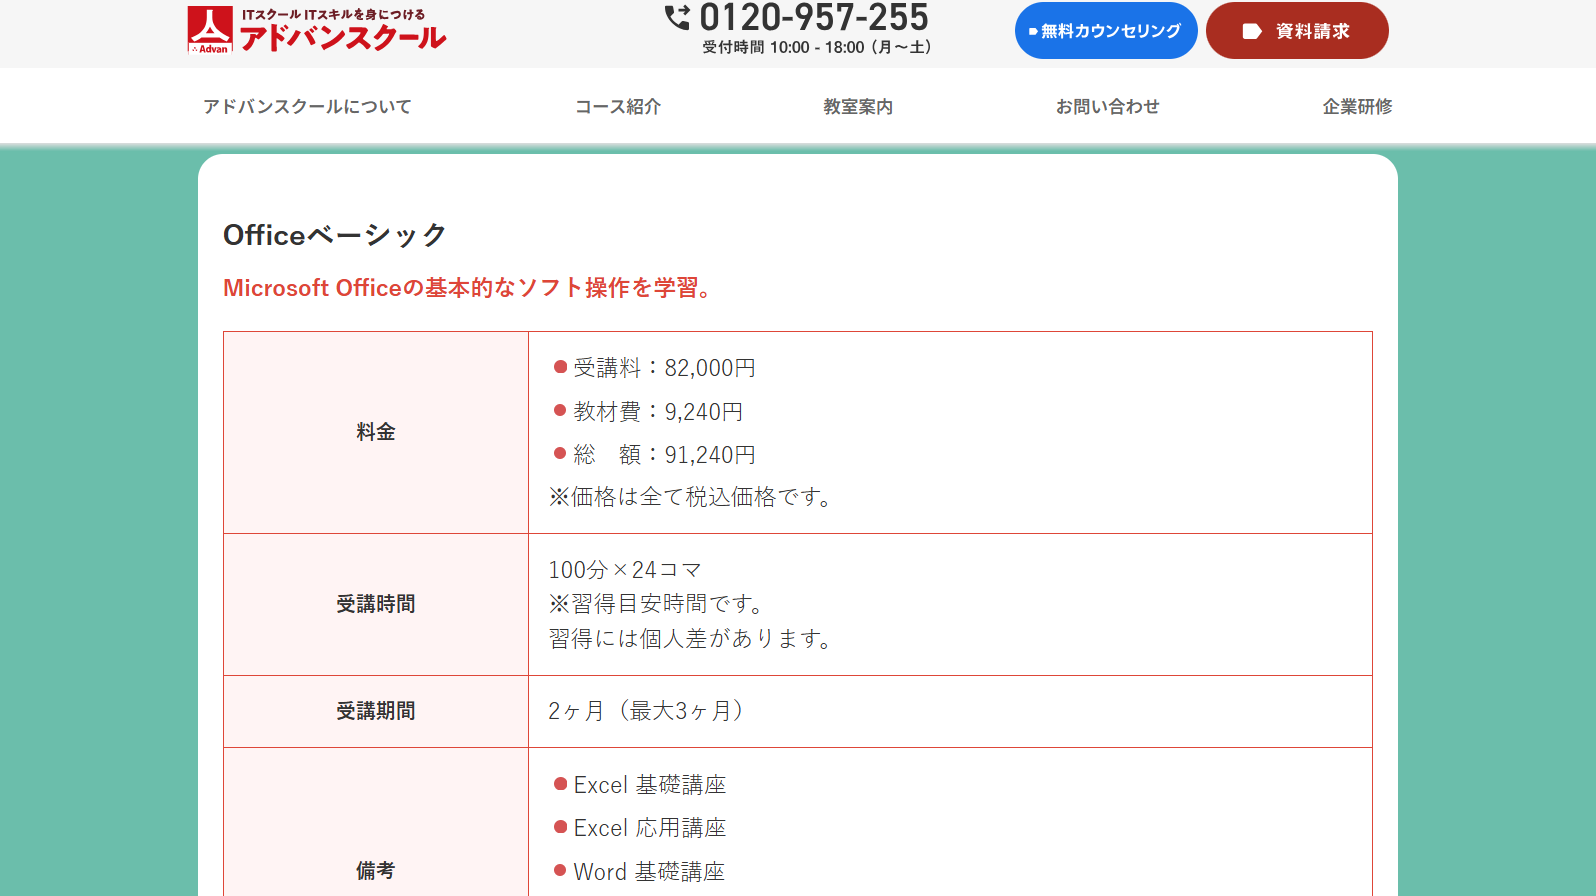Click the phone number 0120-957-255
Image resolution: width=1596 pixels, height=896 pixels.
814,17
